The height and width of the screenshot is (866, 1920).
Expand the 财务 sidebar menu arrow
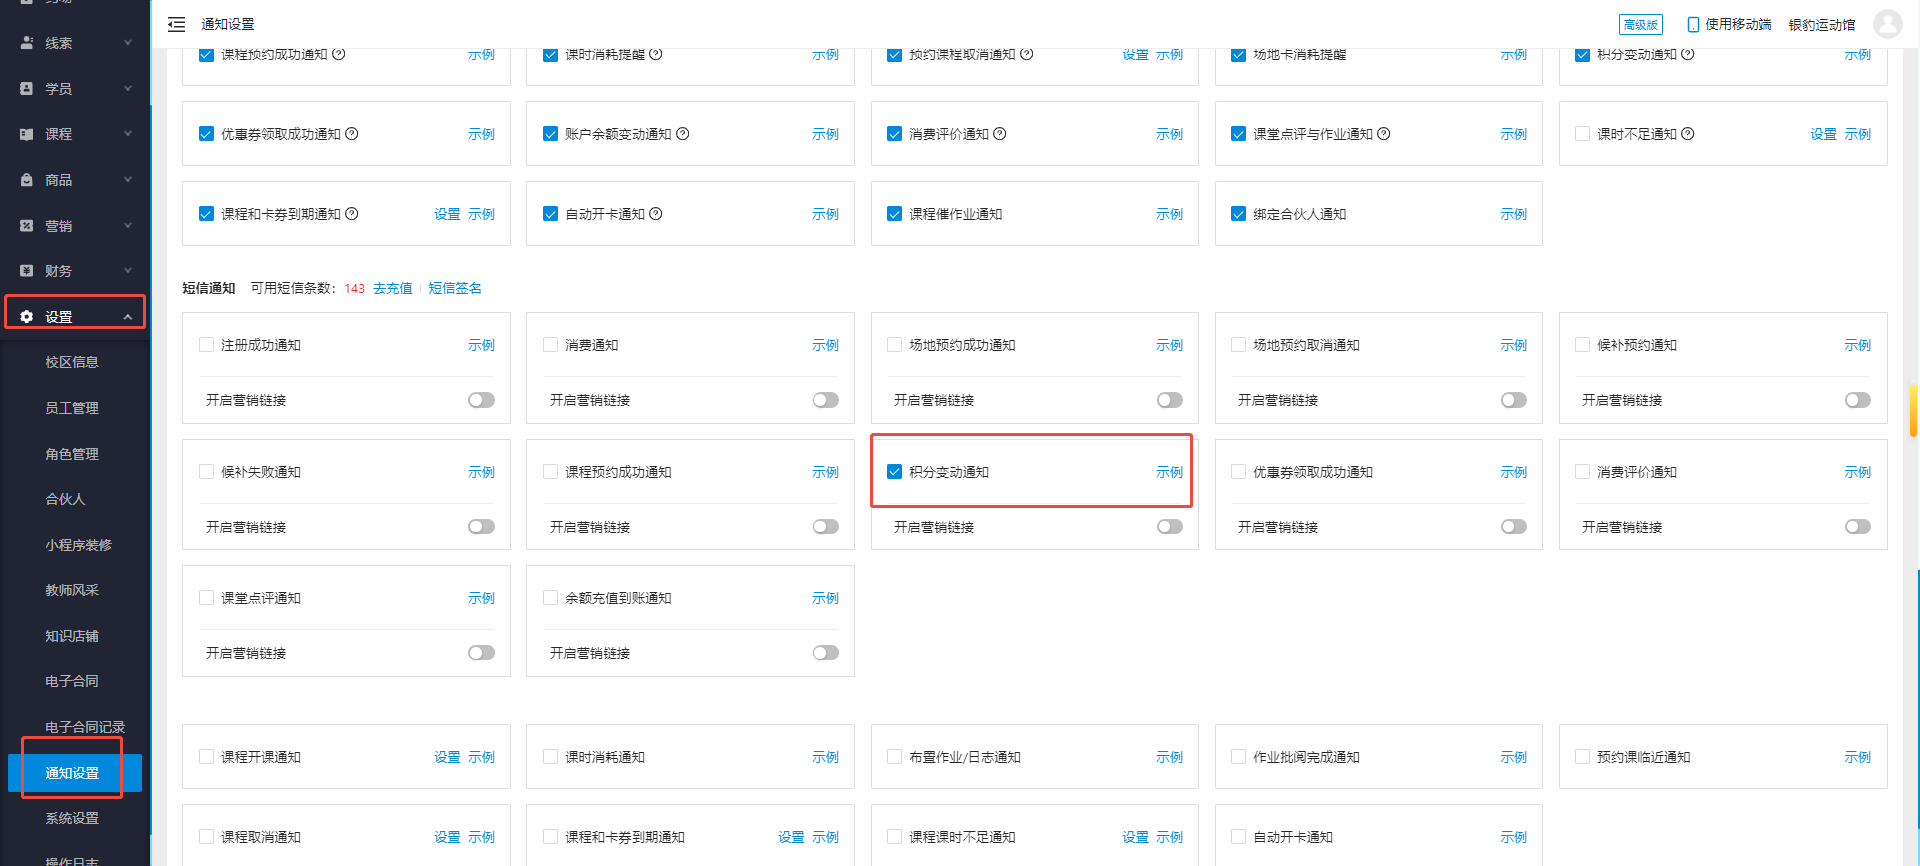coord(128,271)
